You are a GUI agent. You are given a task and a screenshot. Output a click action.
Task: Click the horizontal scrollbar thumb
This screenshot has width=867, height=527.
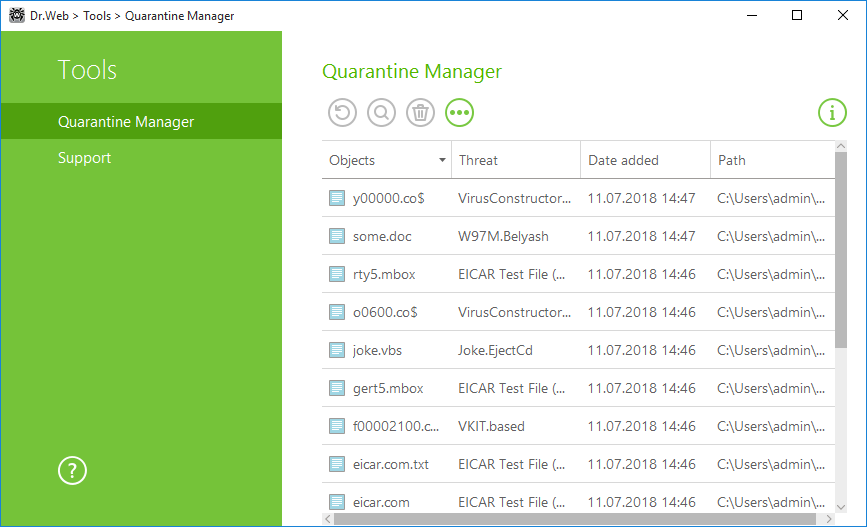coord(574,519)
